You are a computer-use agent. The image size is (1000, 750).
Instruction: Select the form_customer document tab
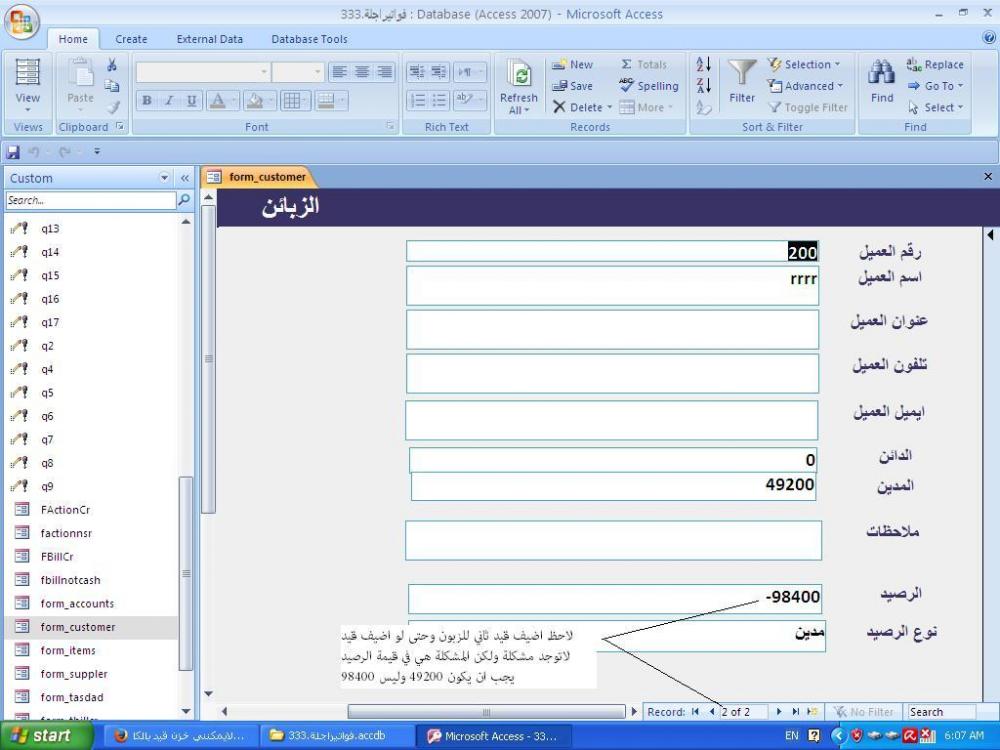pyautogui.click(x=258, y=177)
